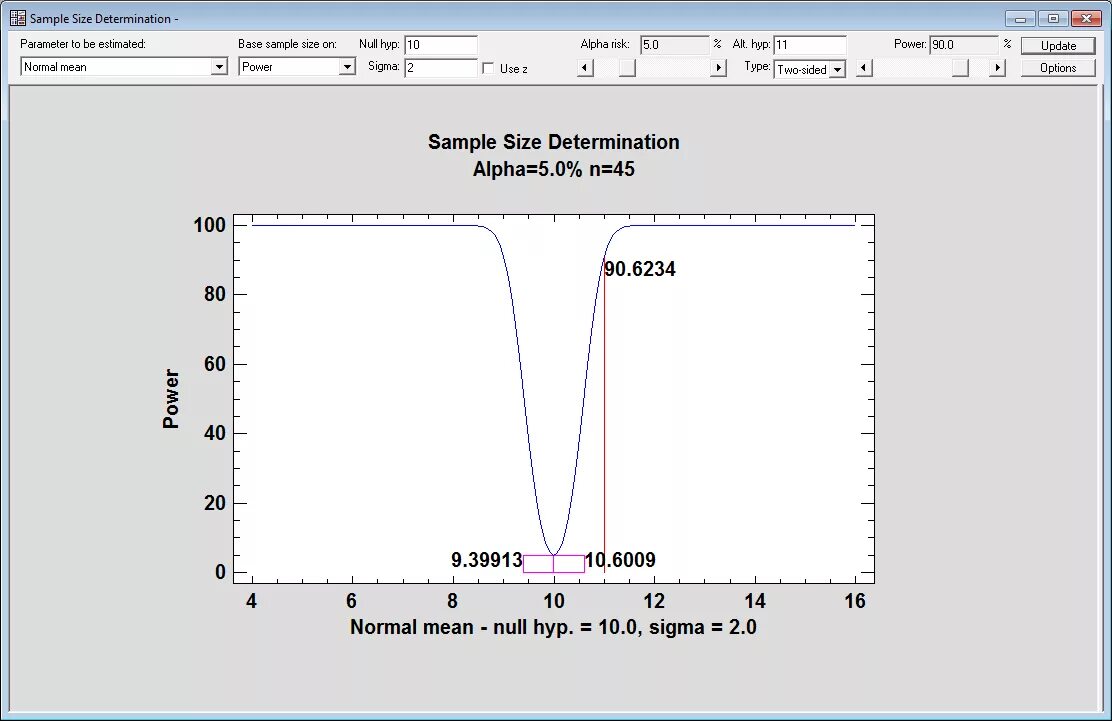Image resolution: width=1112 pixels, height=721 pixels.
Task: Click the Power percentage field
Action: (964, 45)
